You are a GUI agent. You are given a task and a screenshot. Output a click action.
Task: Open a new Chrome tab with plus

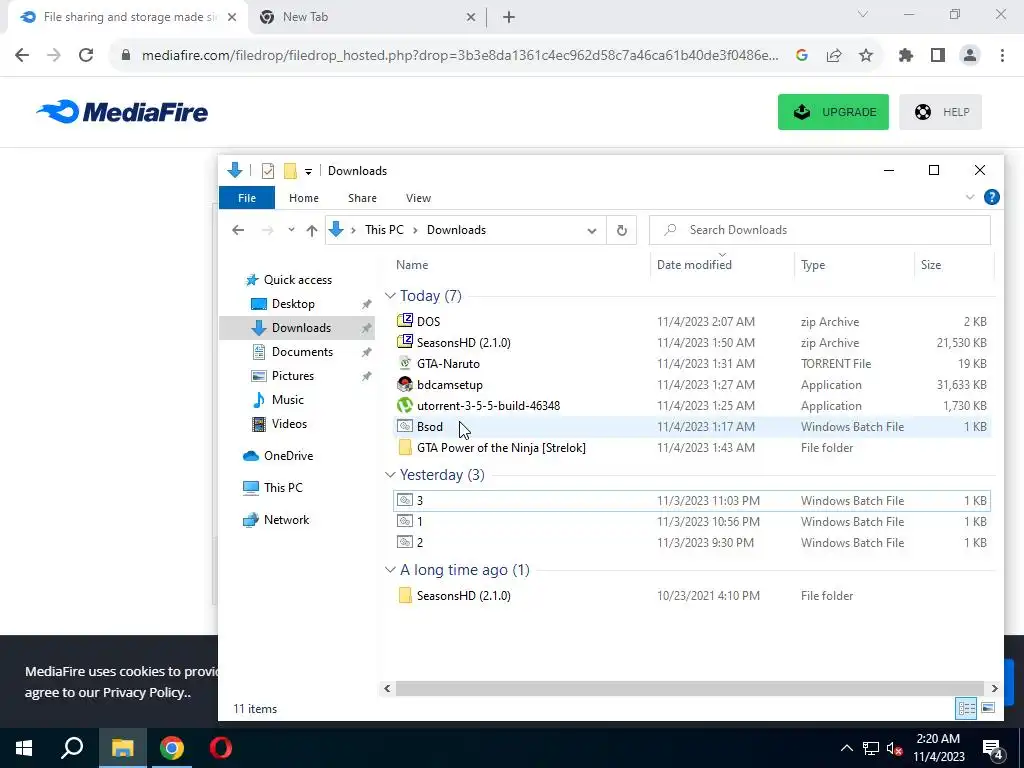click(x=509, y=18)
